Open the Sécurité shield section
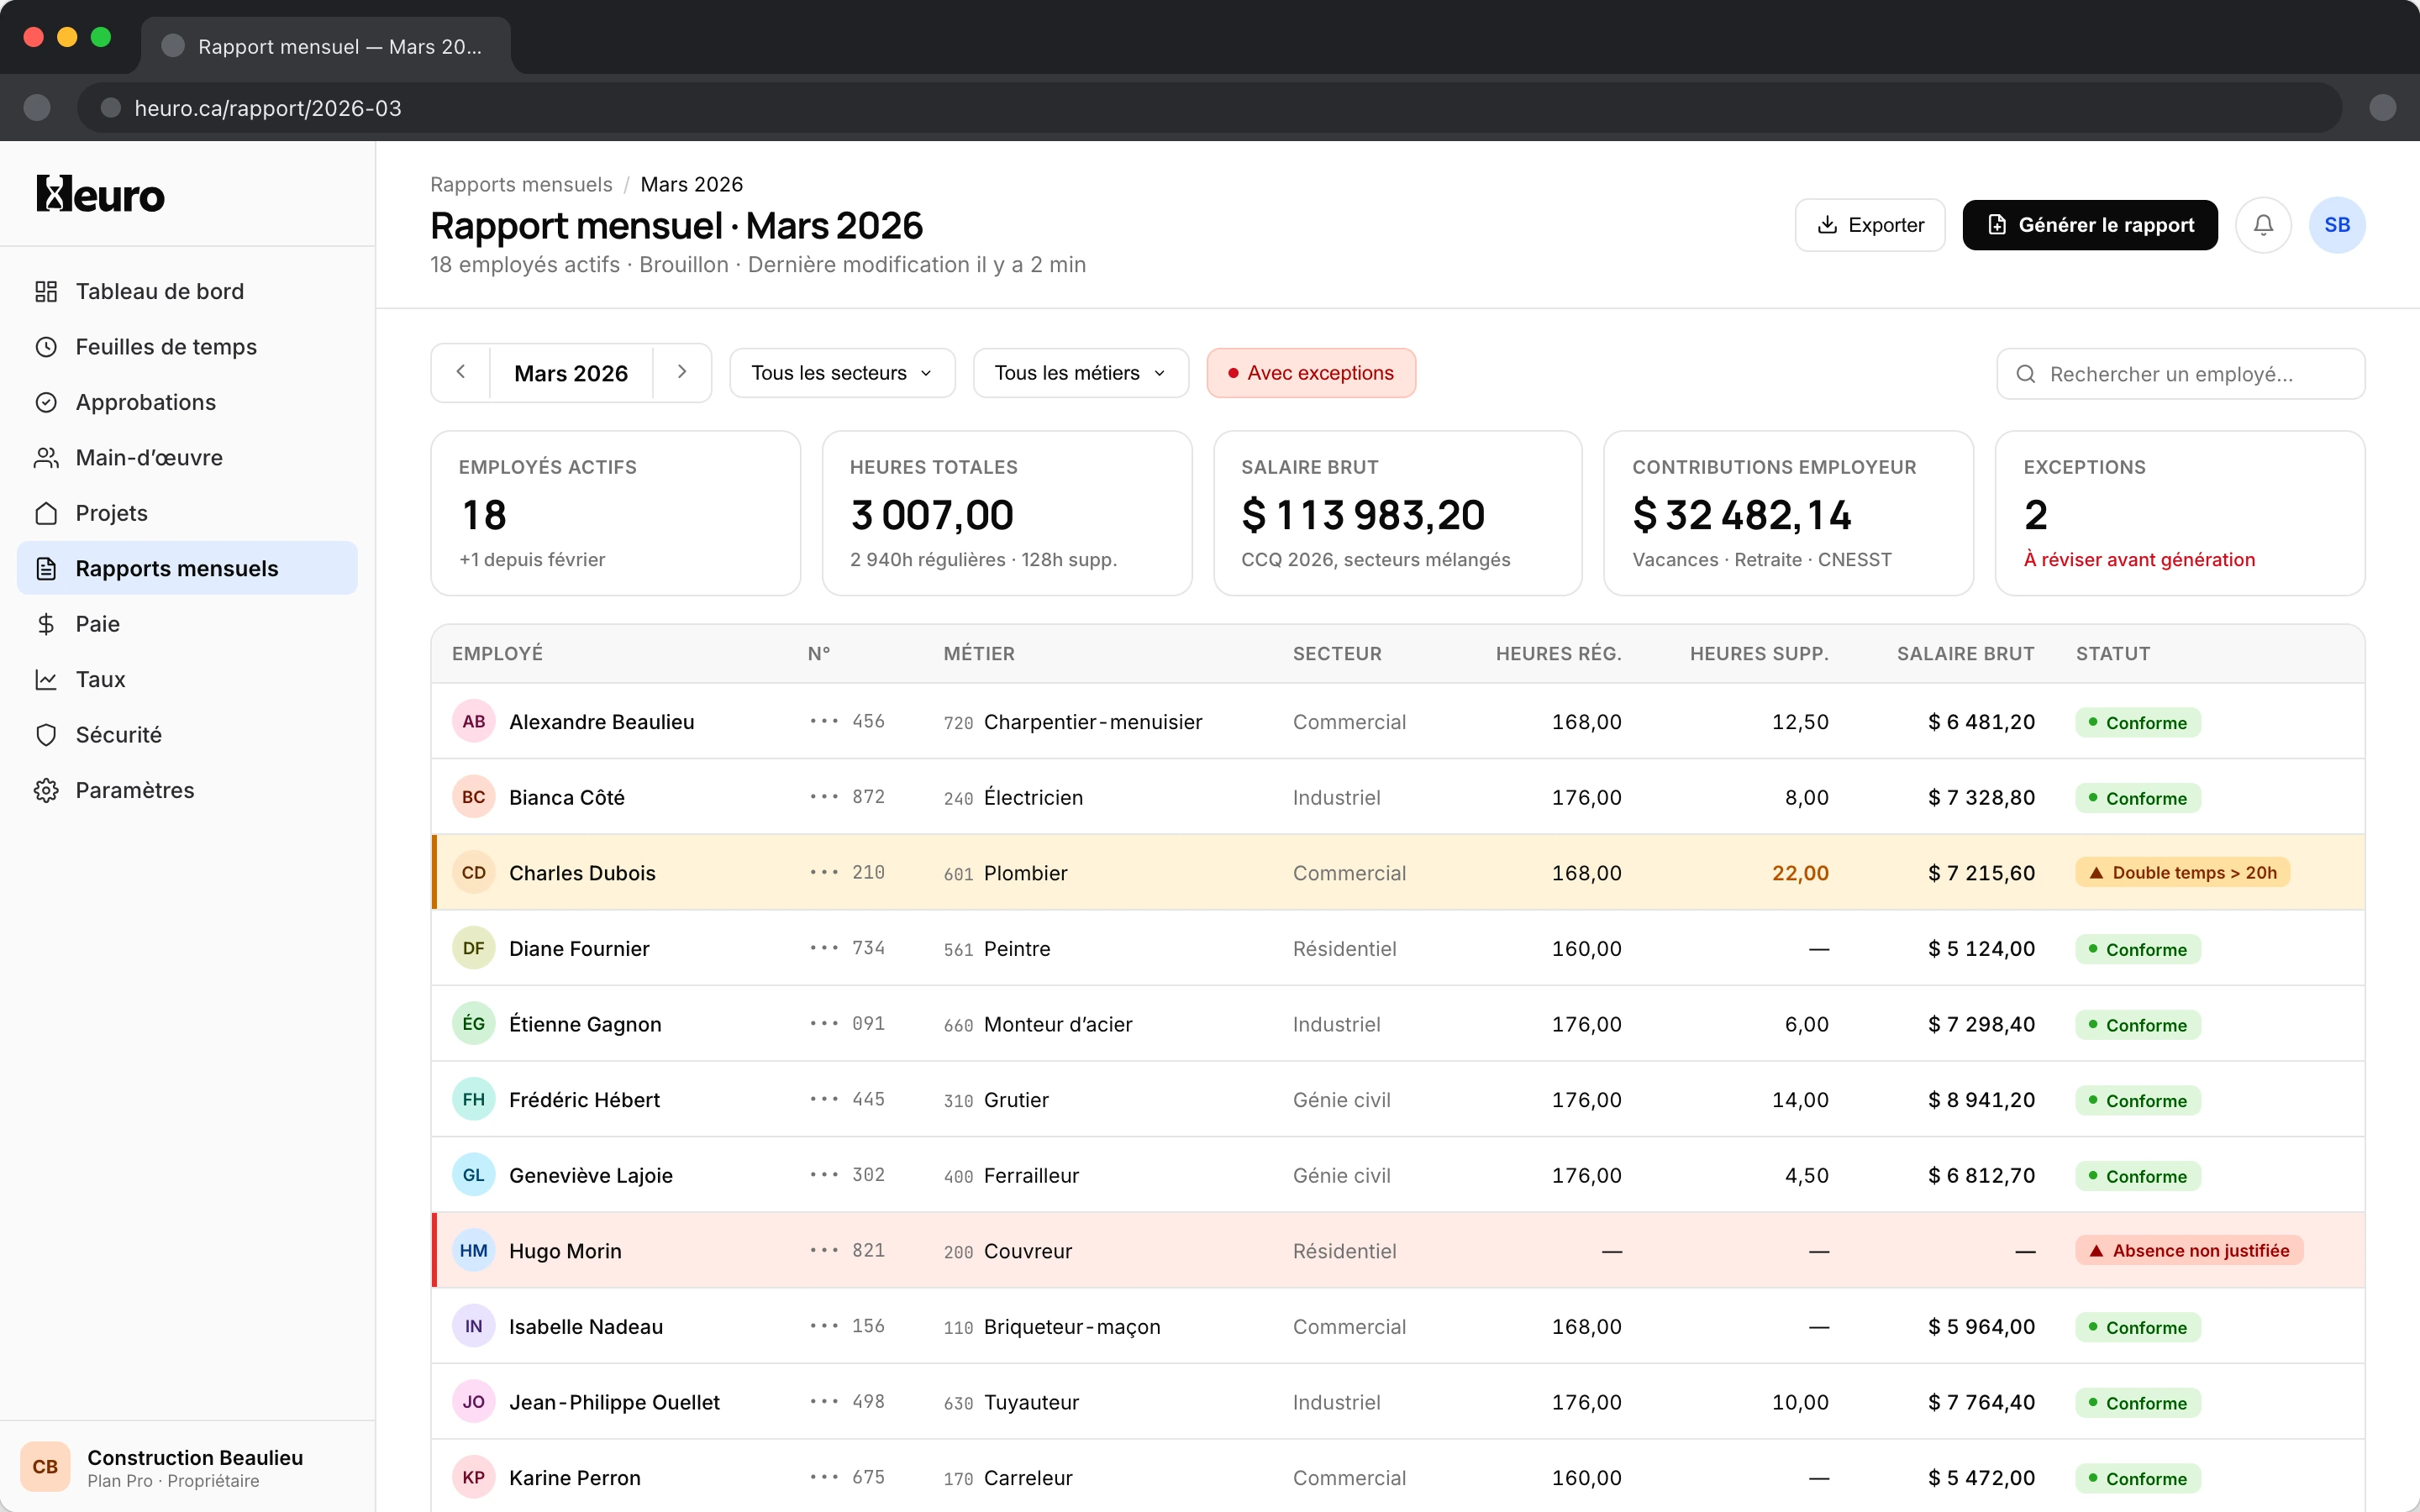 pyautogui.click(x=118, y=735)
